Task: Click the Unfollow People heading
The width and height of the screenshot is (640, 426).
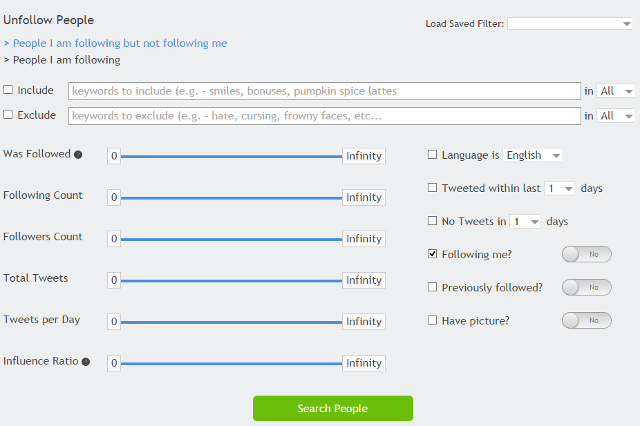Action: pyautogui.click(x=49, y=20)
